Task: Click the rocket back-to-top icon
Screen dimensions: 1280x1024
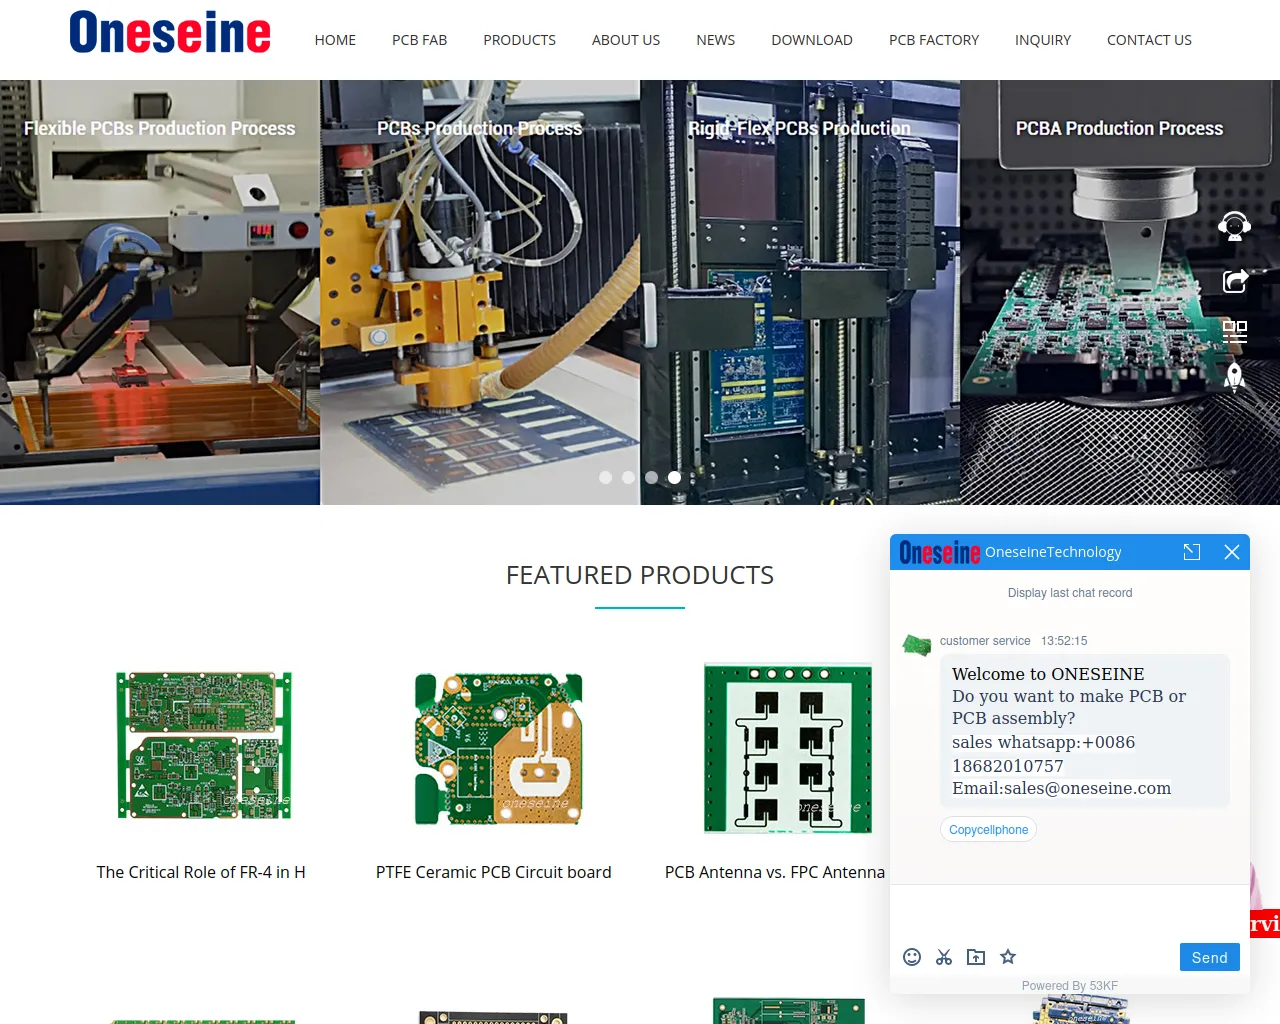Action: click(x=1235, y=377)
